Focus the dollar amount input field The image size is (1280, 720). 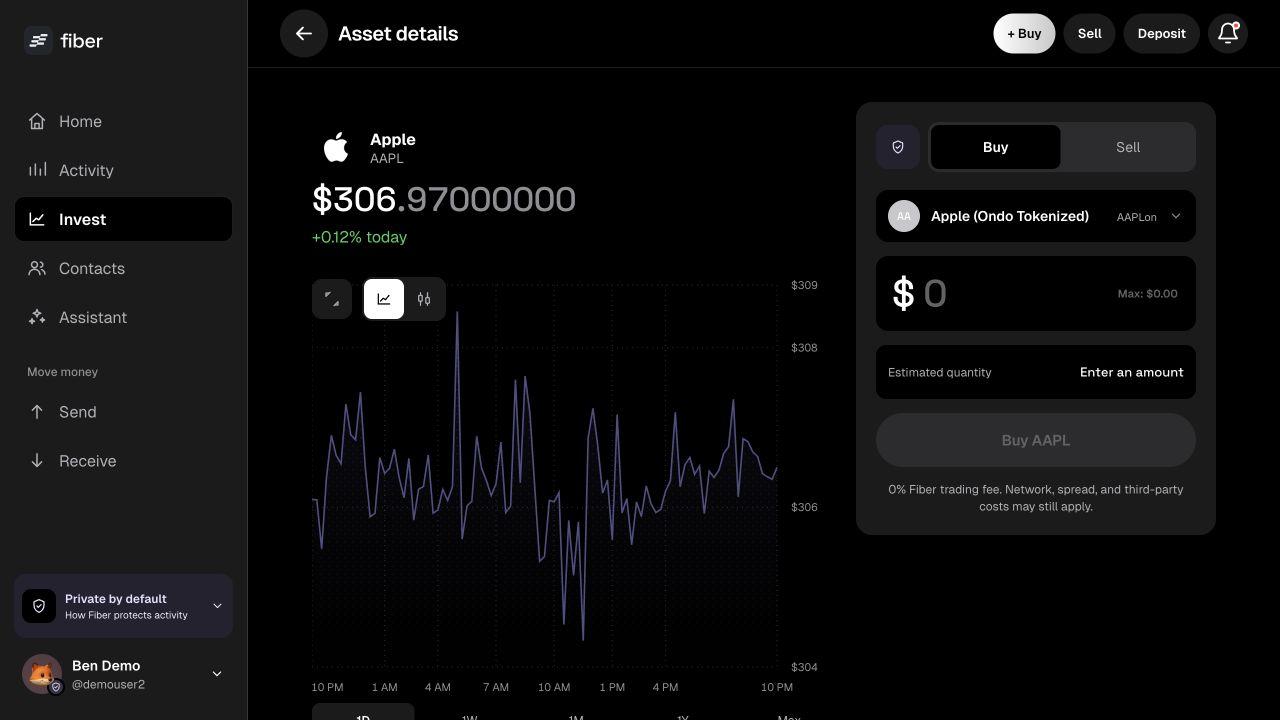point(1036,294)
